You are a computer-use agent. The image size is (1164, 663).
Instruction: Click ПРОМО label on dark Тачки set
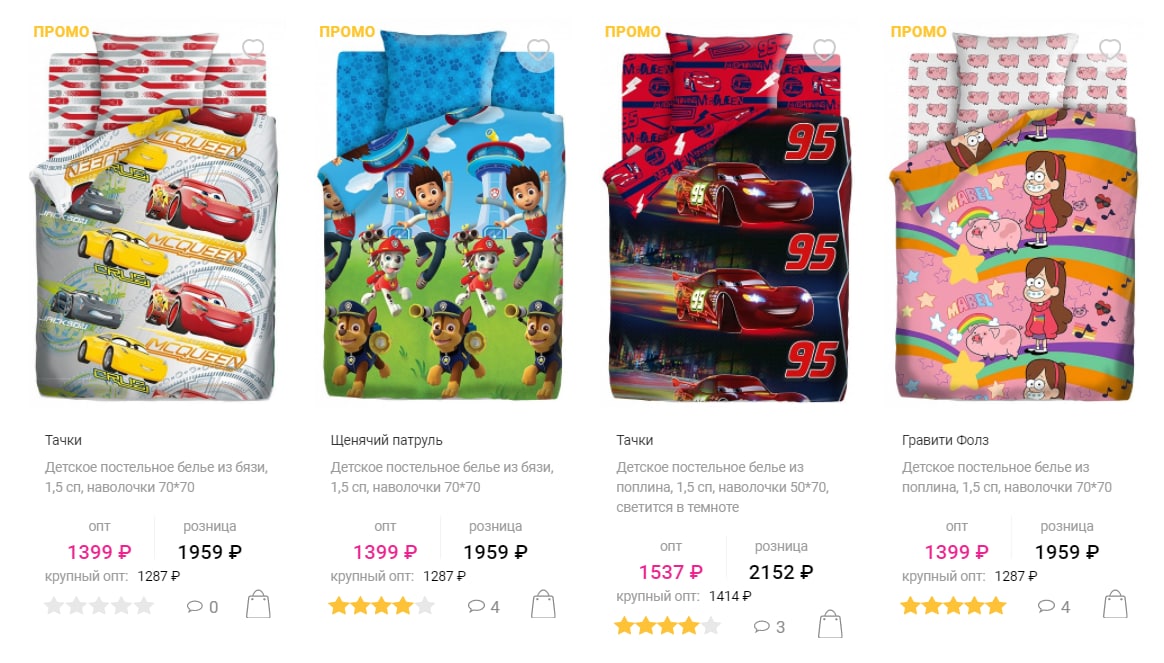pyautogui.click(x=632, y=31)
